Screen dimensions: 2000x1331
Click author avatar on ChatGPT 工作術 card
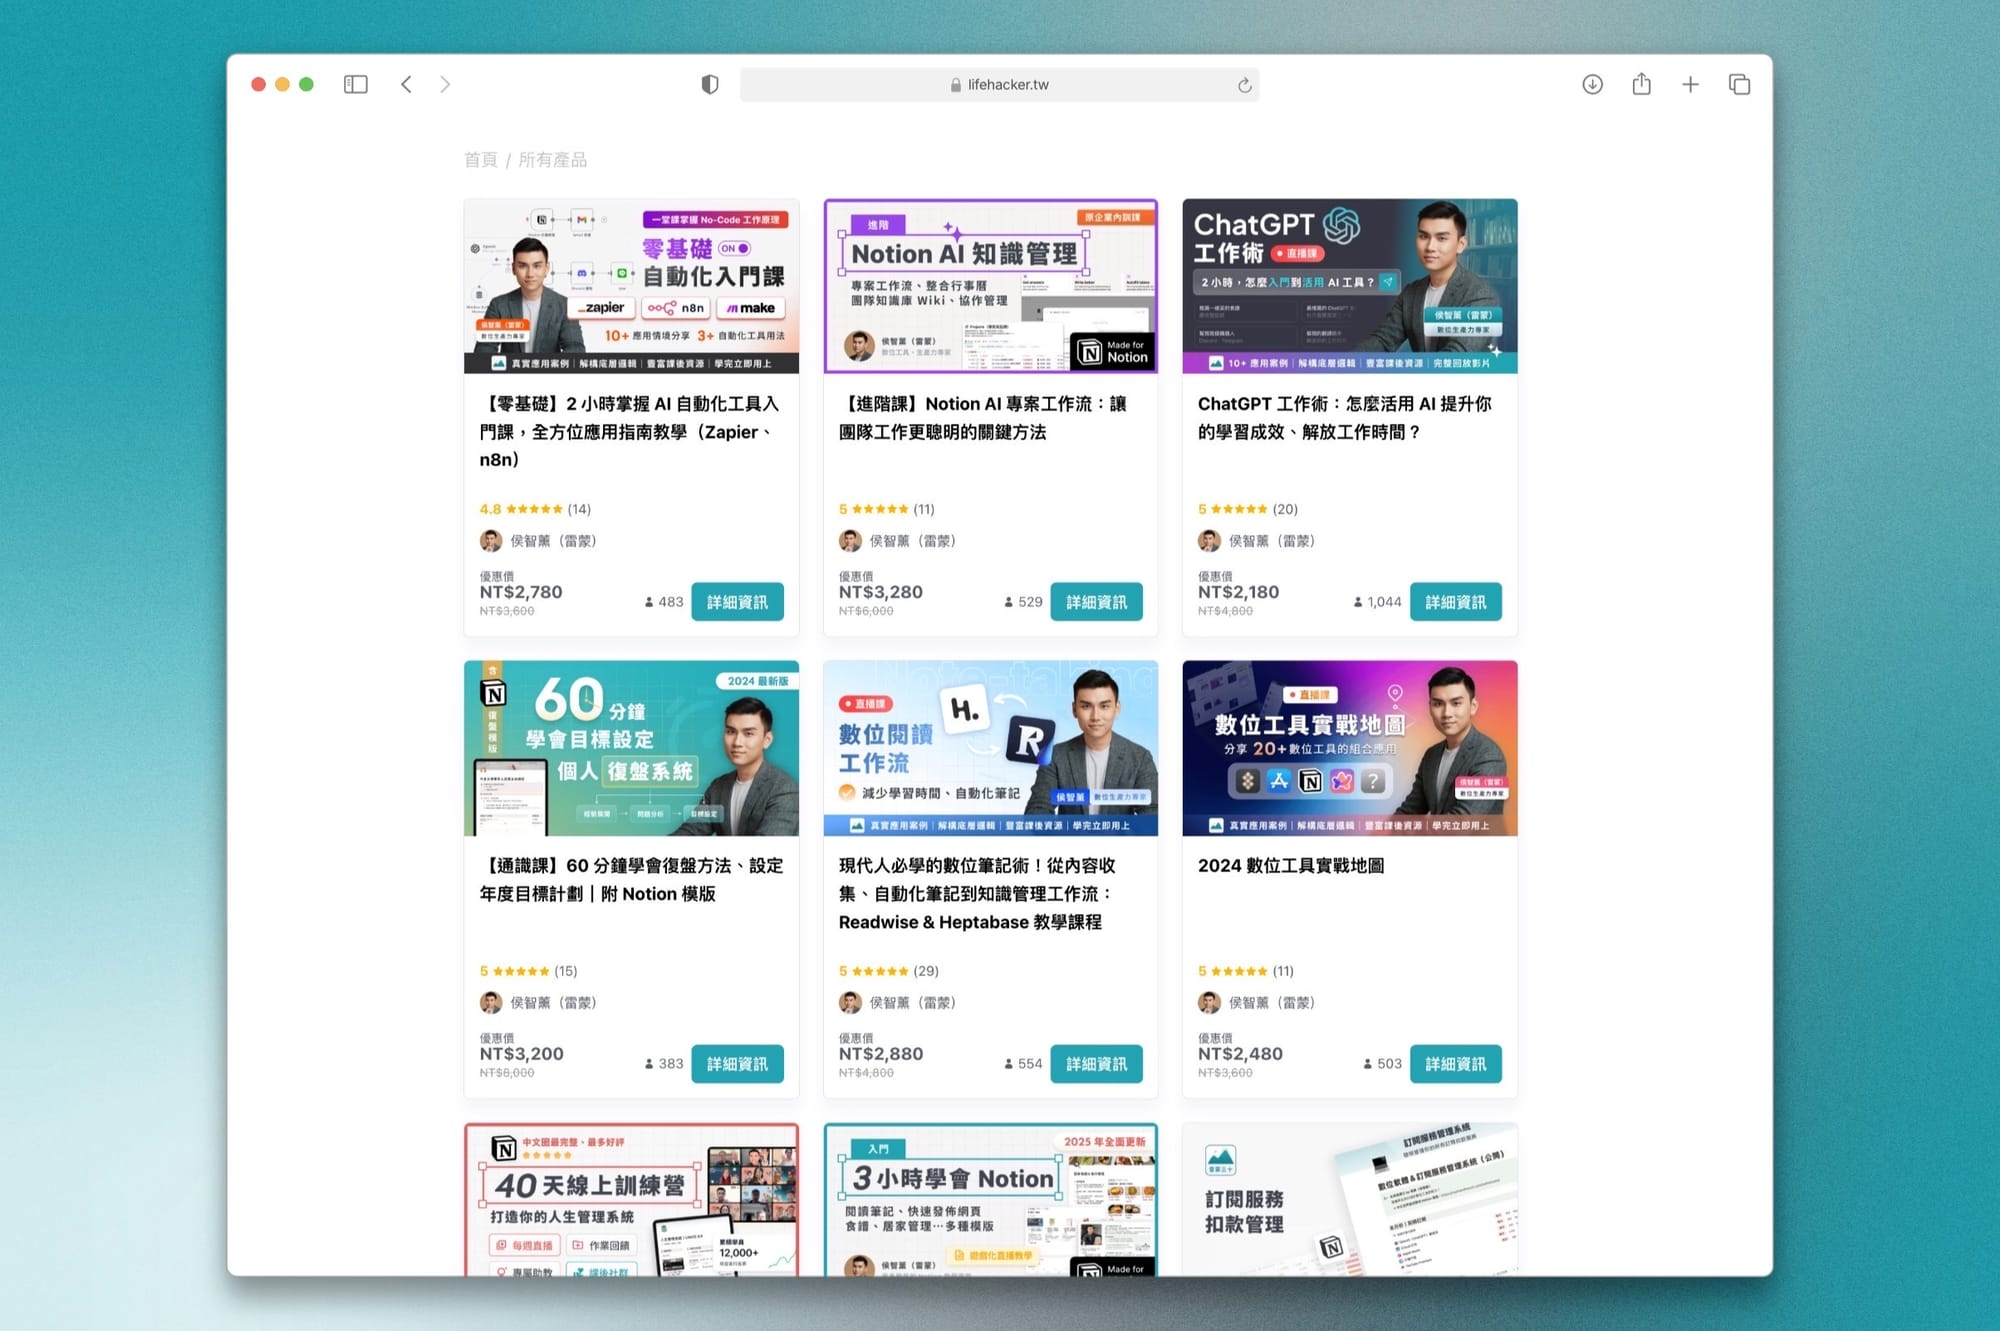(x=1209, y=541)
